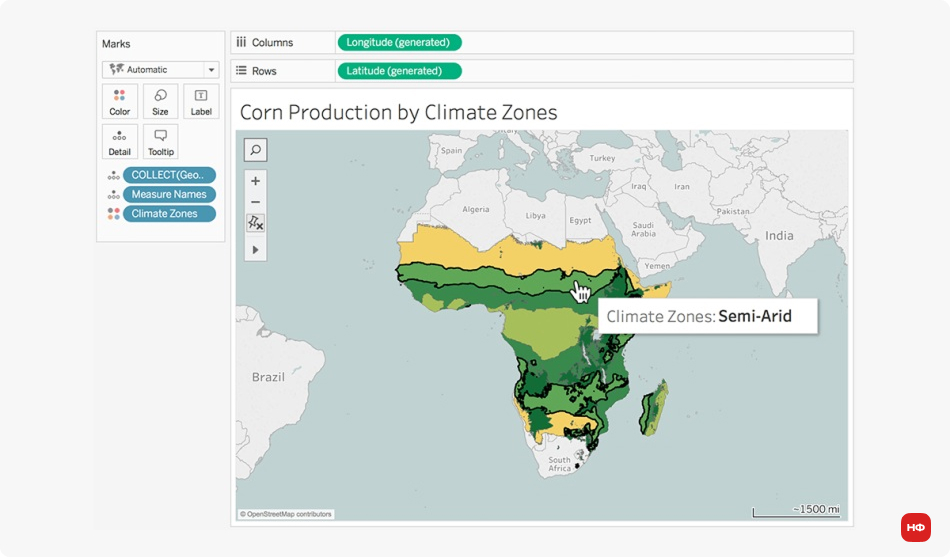Click color icon beside Climate Zones pill
The image size is (950, 557).
point(114,213)
